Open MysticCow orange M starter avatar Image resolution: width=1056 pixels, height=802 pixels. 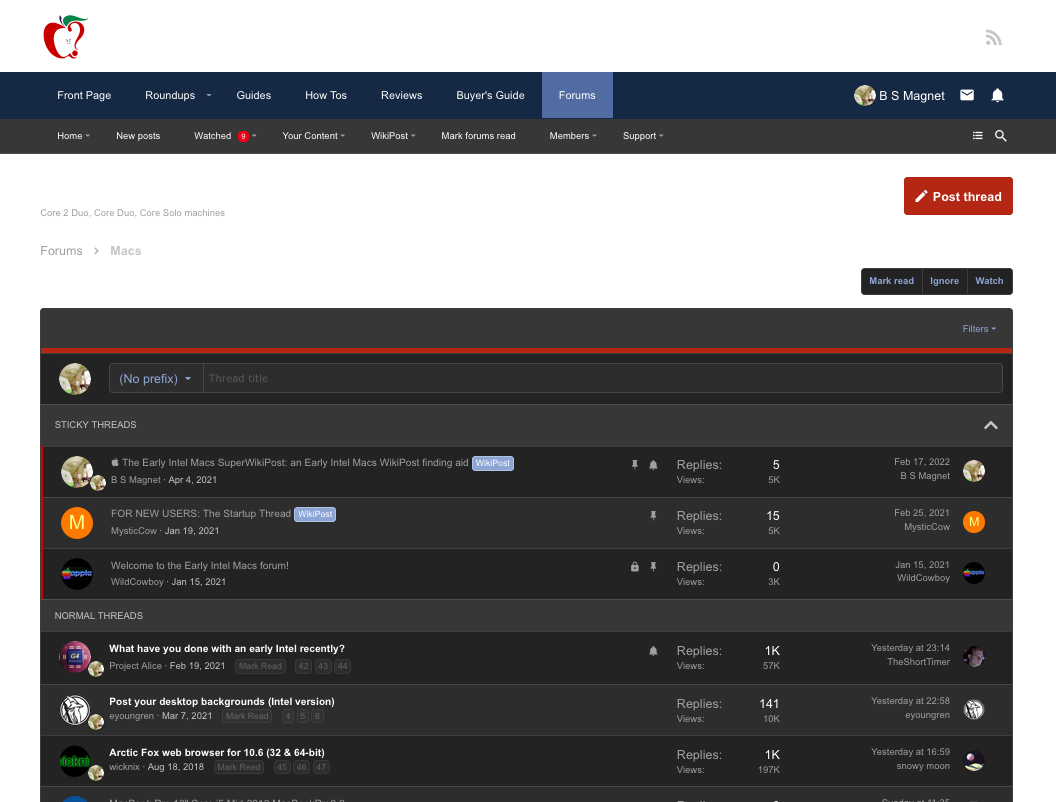tap(77, 523)
